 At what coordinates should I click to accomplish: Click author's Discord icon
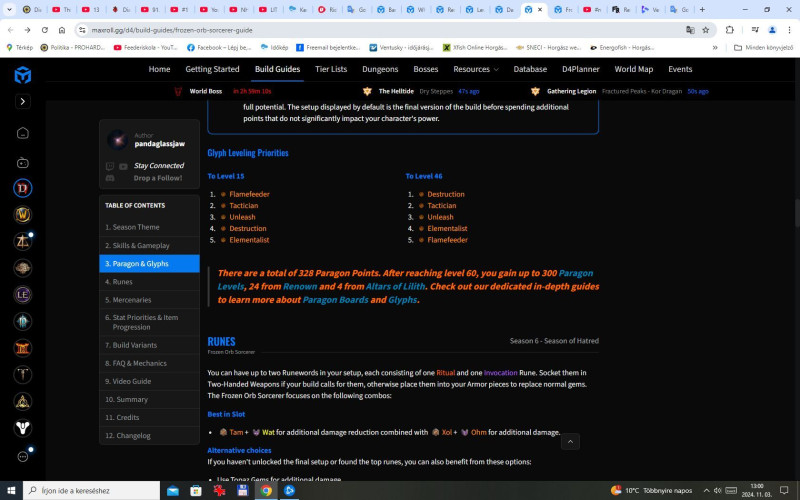[110, 178]
